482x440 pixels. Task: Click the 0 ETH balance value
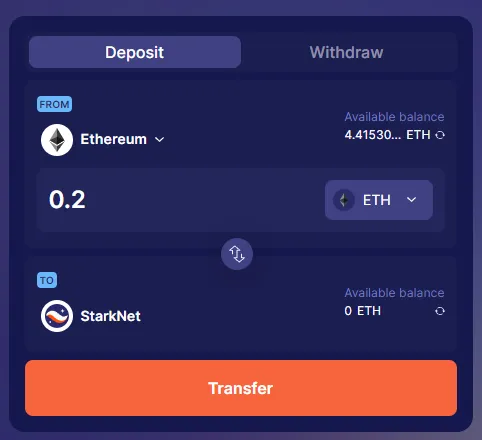(x=363, y=311)
